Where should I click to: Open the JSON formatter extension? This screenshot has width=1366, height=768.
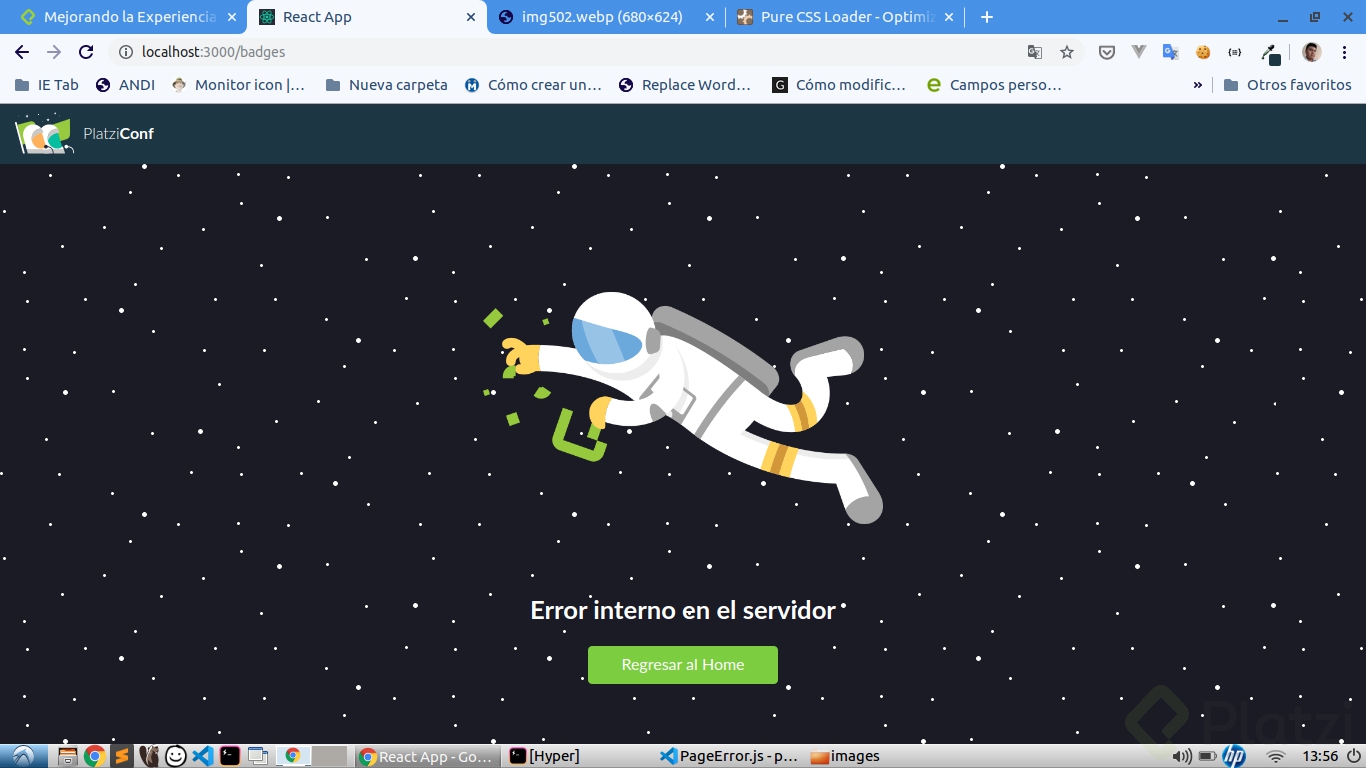pos(1235,51)
